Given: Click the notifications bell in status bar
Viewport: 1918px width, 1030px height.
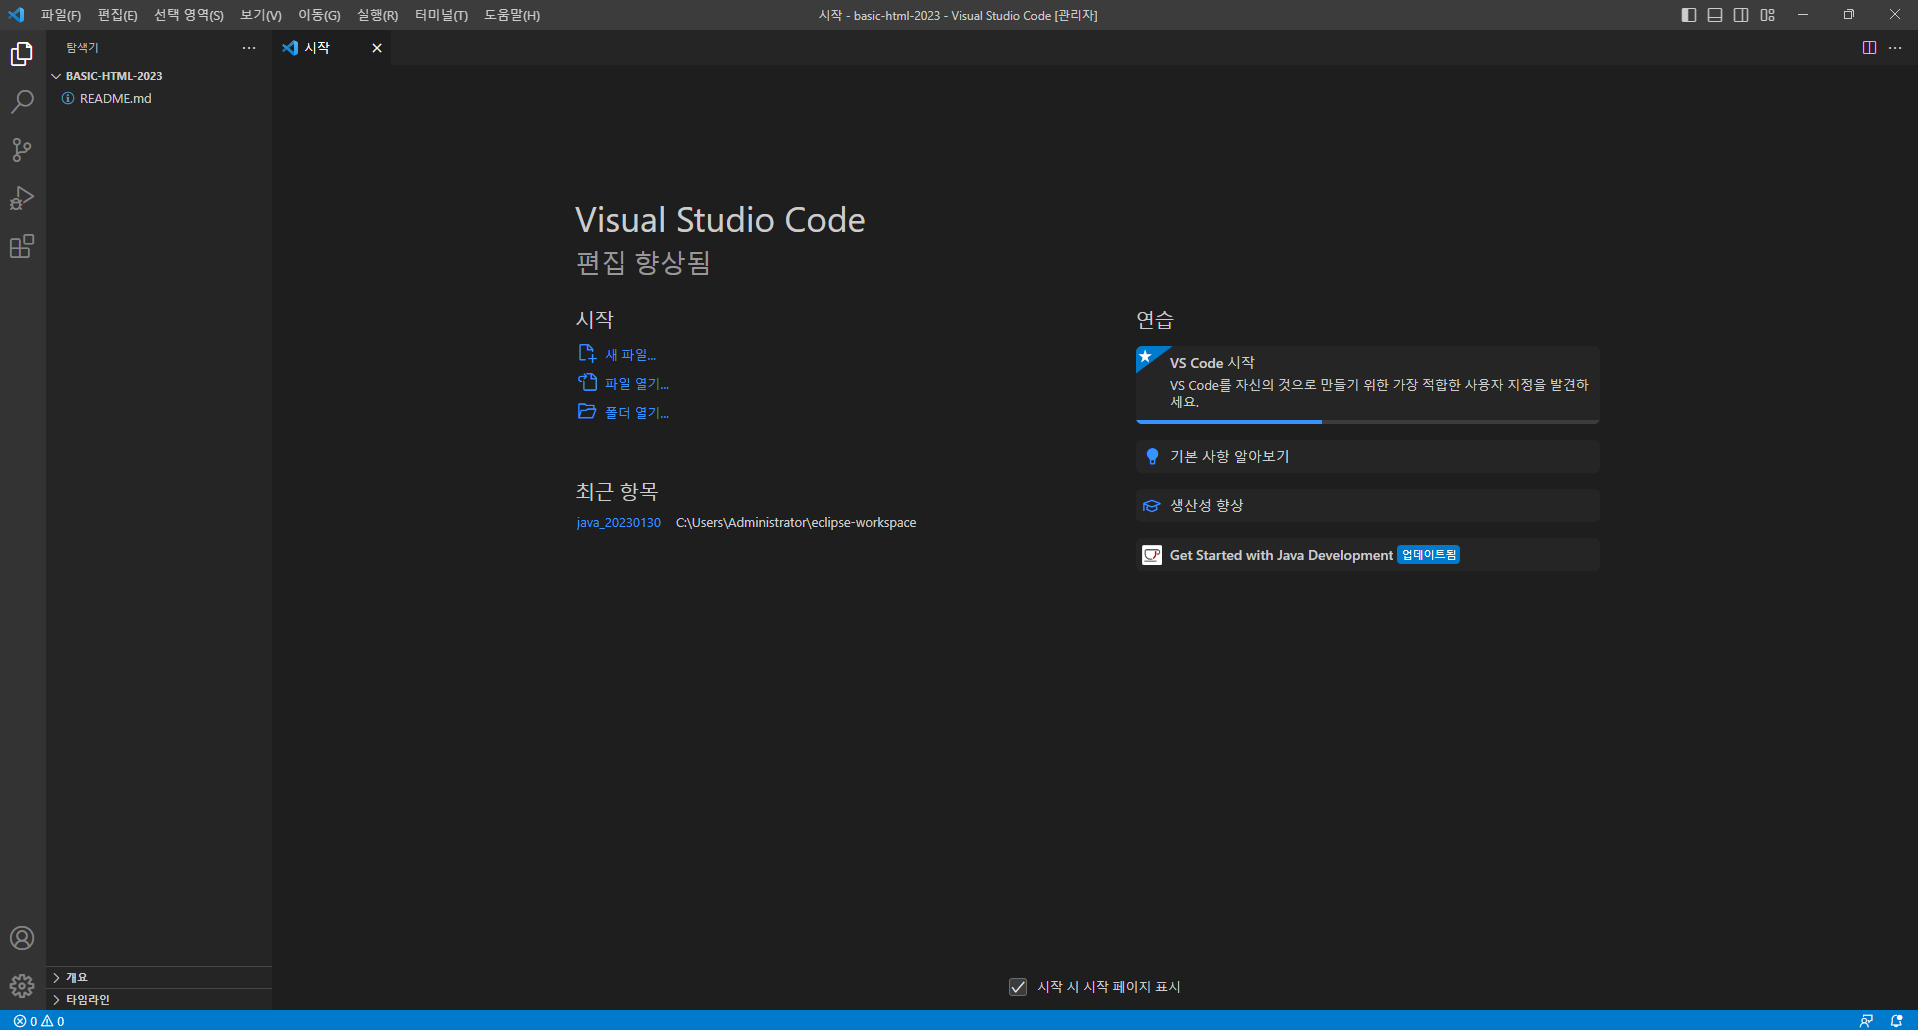Looking at the screenshot, I should coord(1896,1021).
